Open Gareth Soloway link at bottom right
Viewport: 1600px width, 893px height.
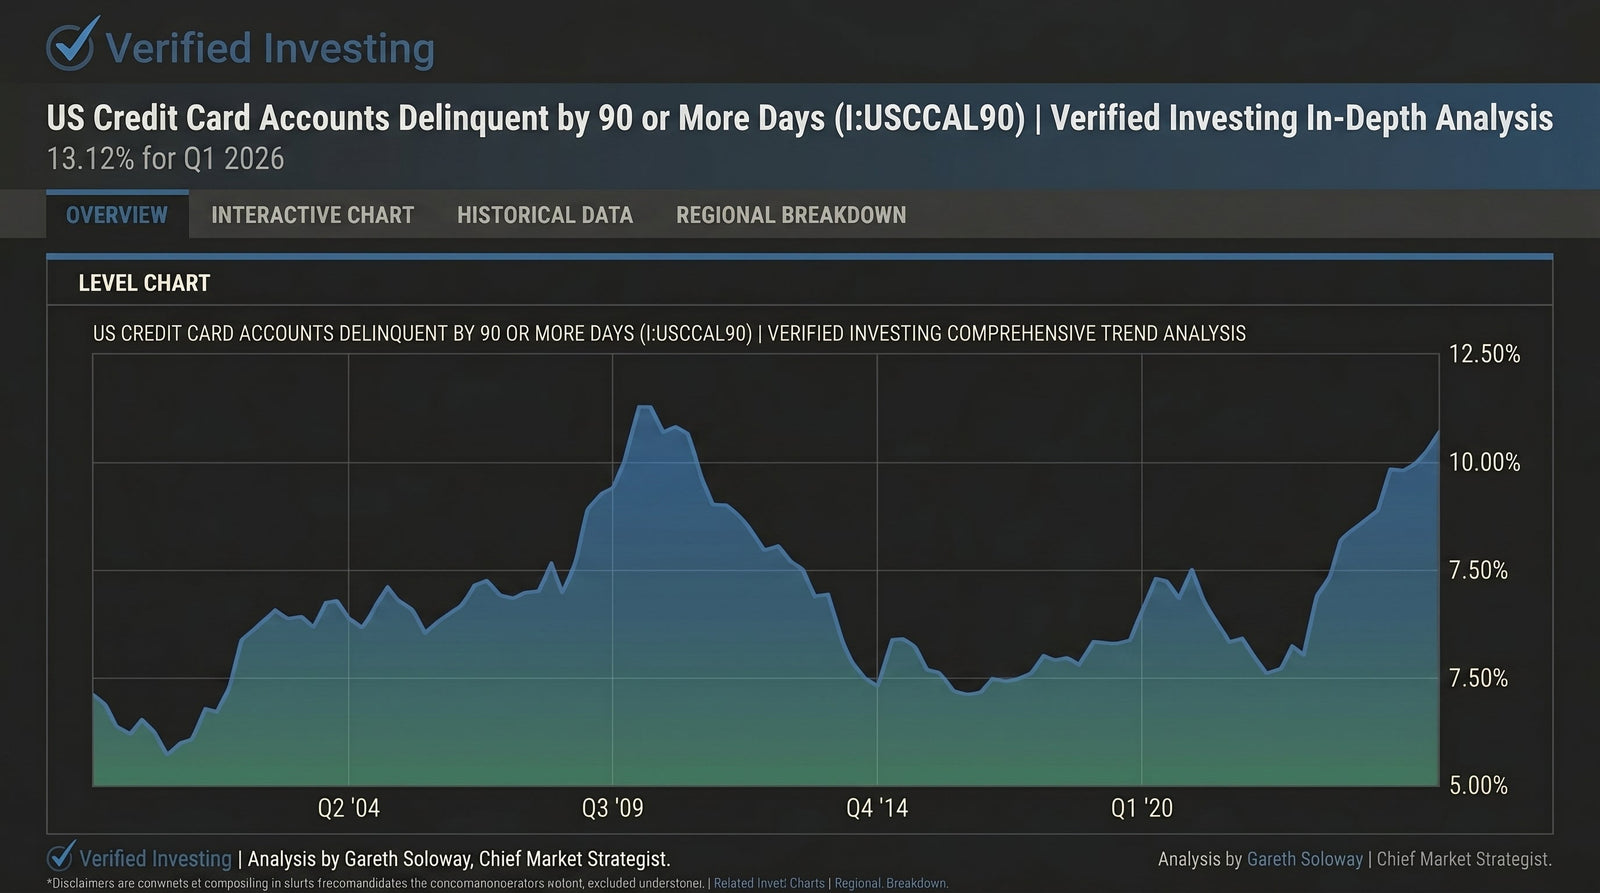[x=1305, y=859]
